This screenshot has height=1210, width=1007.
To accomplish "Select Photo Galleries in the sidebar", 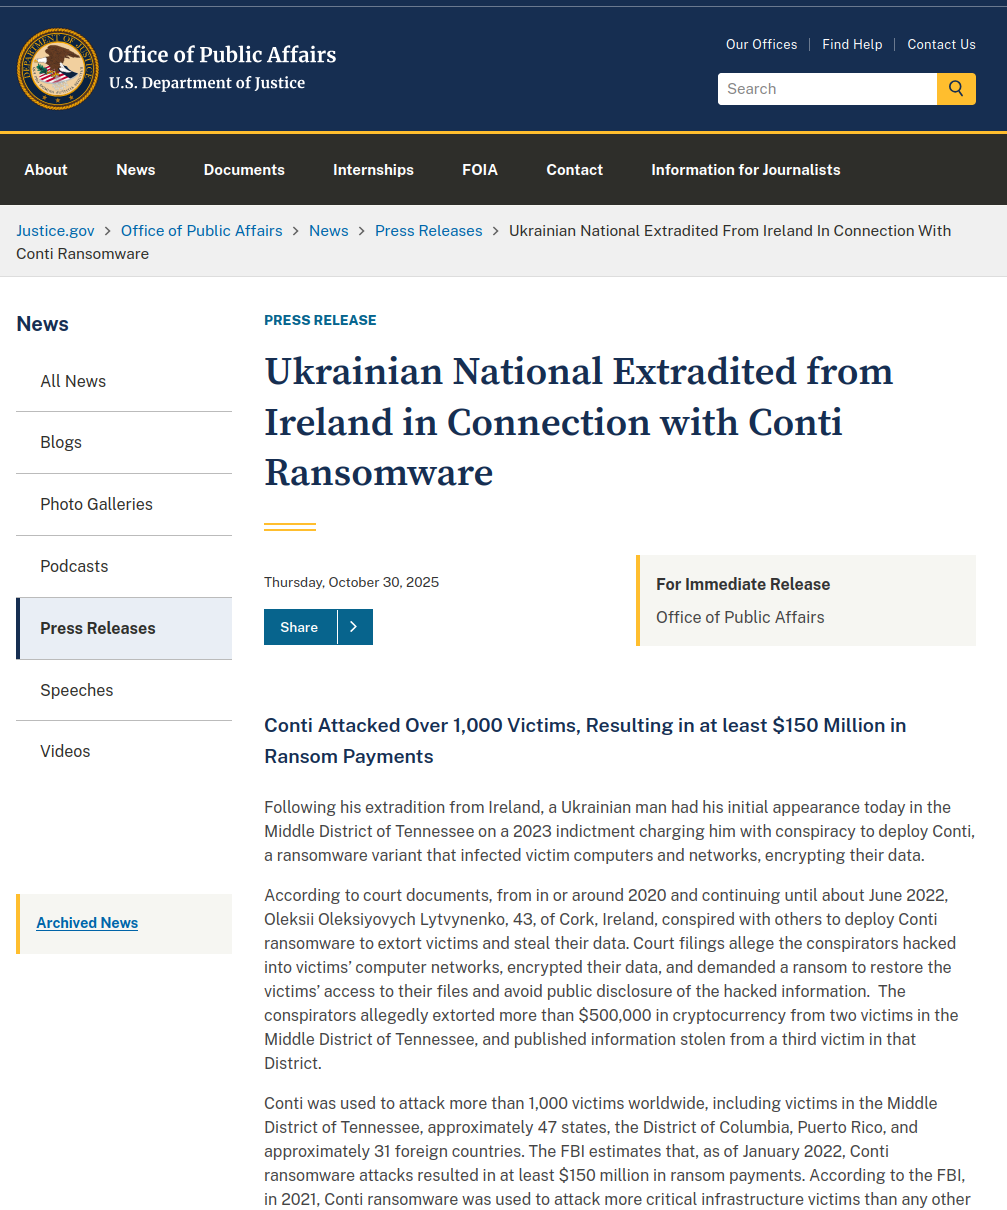I will coord(124,505).
